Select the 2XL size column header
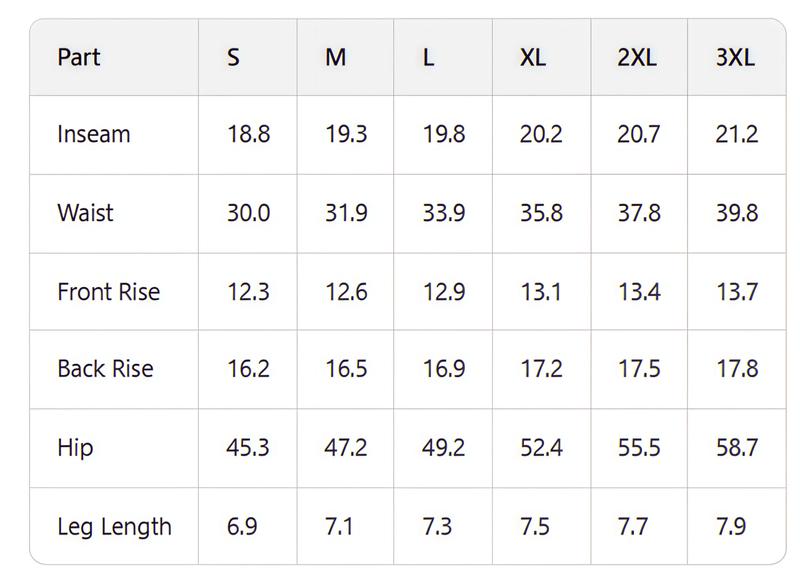Viewport: 800px width, 583px height. click(637, 57)
